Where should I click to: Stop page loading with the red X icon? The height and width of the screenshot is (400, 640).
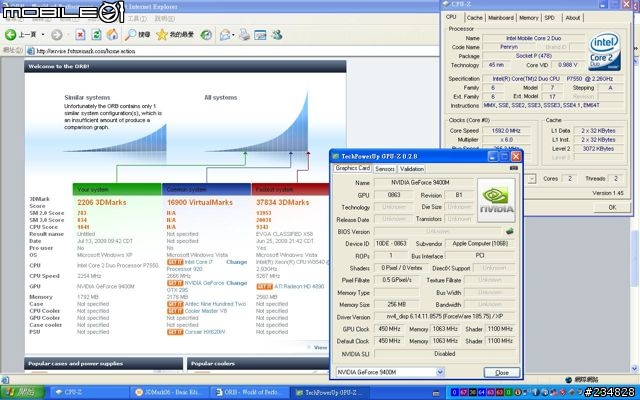80,35
